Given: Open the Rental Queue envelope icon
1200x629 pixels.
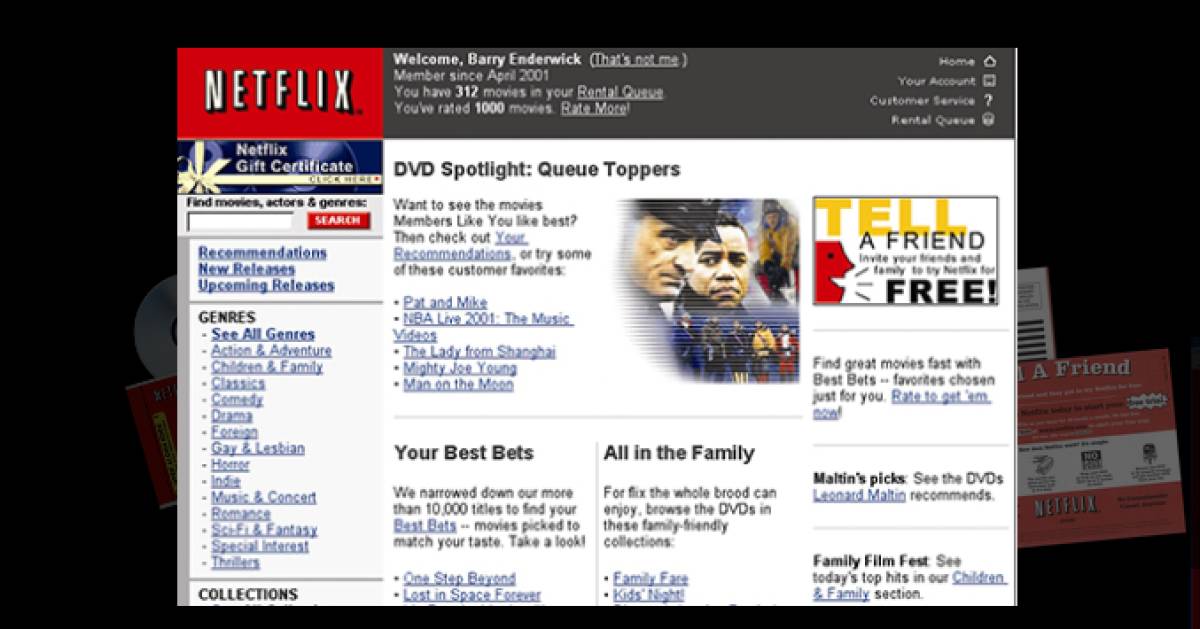Looking at the screenshot, I should pos(988,120).
